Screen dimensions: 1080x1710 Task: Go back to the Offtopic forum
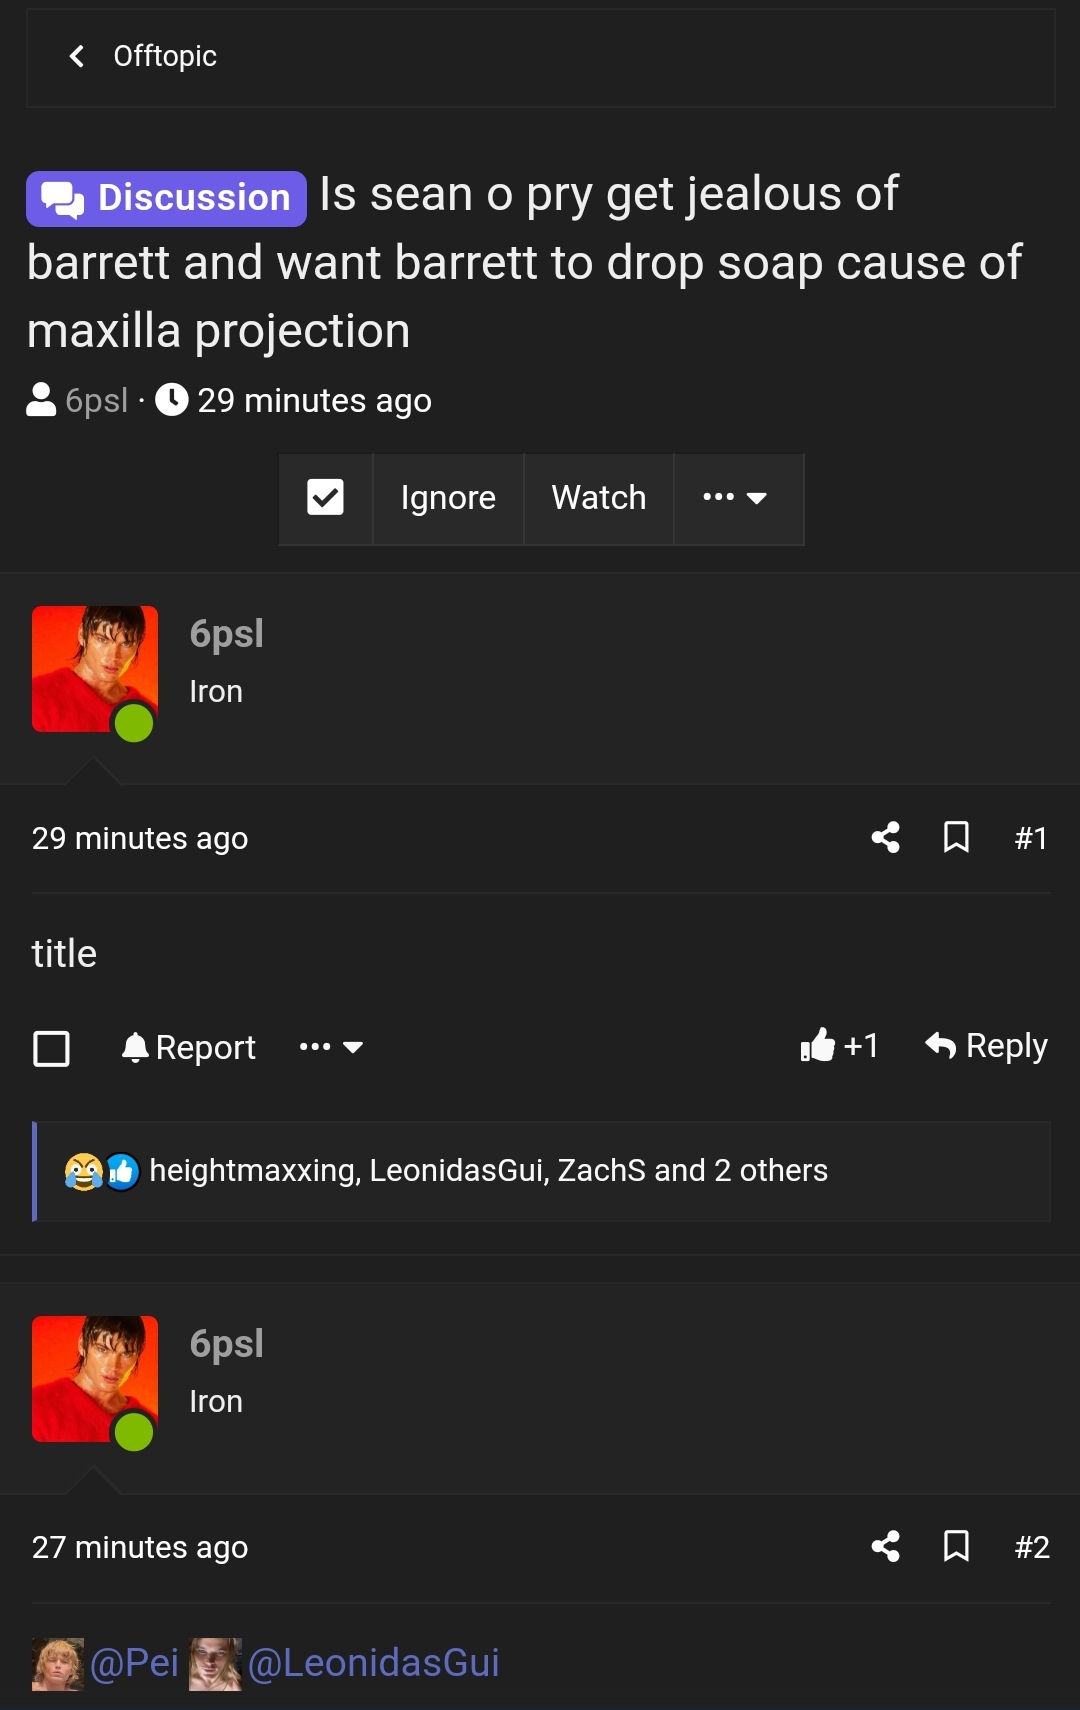pos(143,56)
